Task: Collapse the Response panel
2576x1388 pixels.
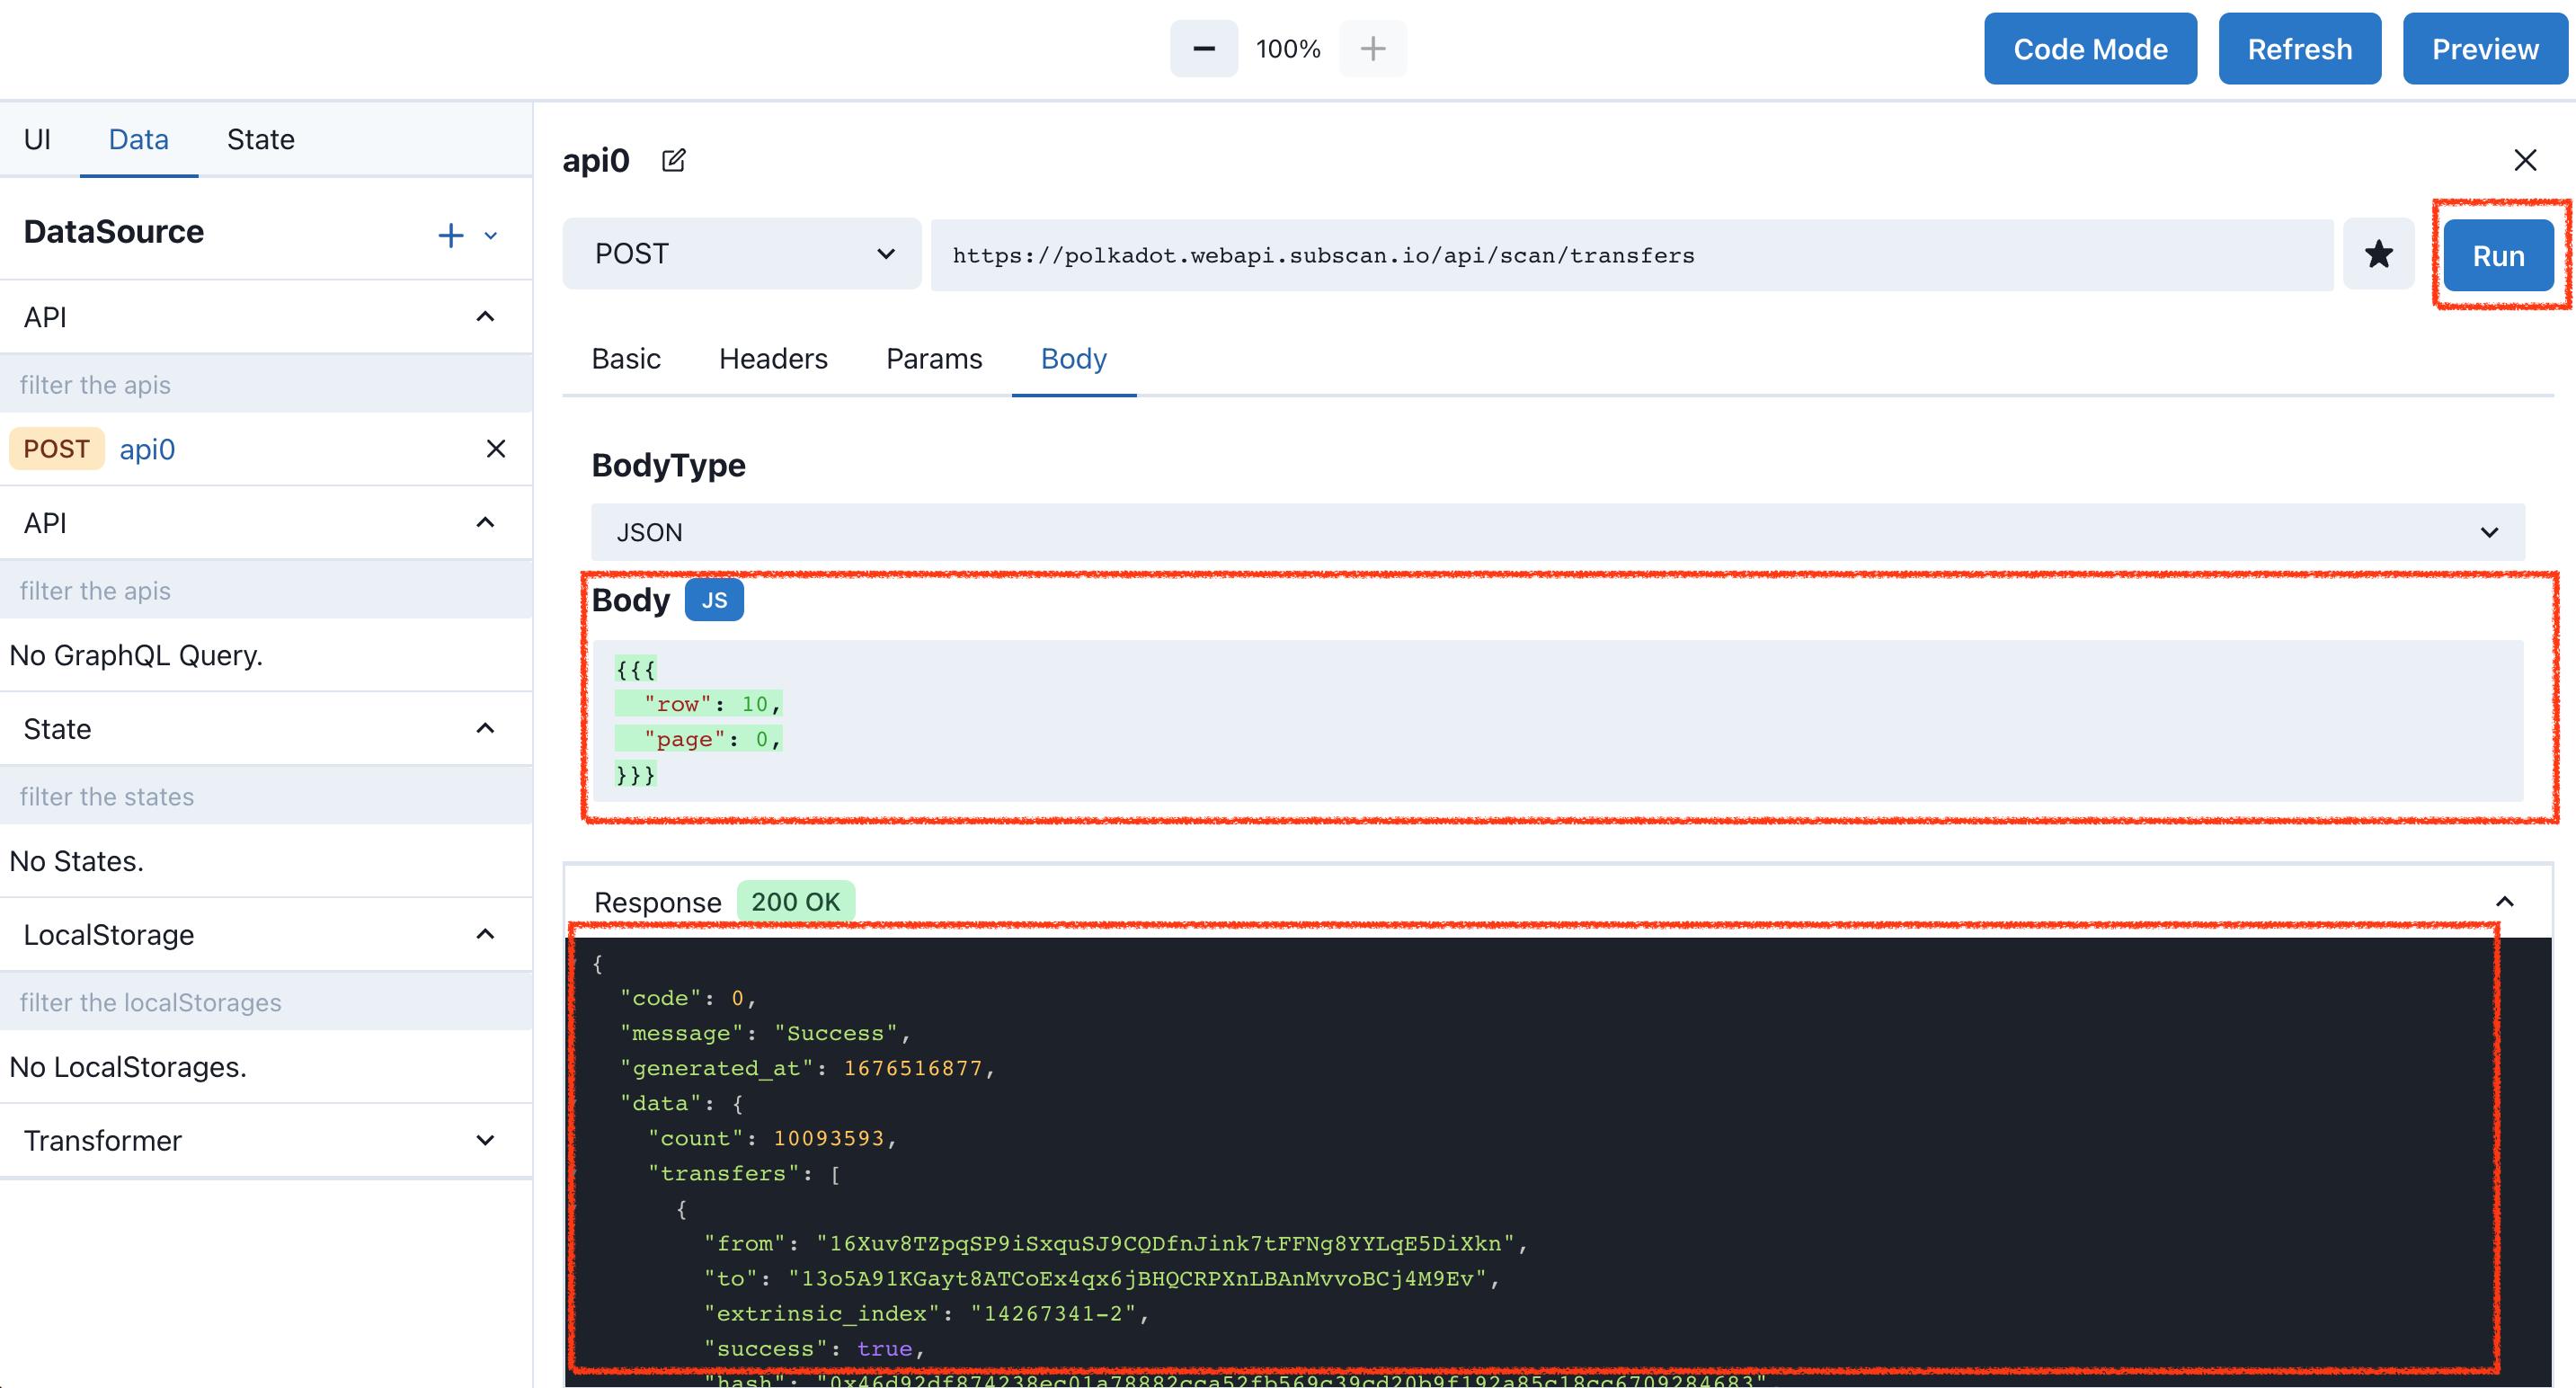Action: [x=2505, y=902]
